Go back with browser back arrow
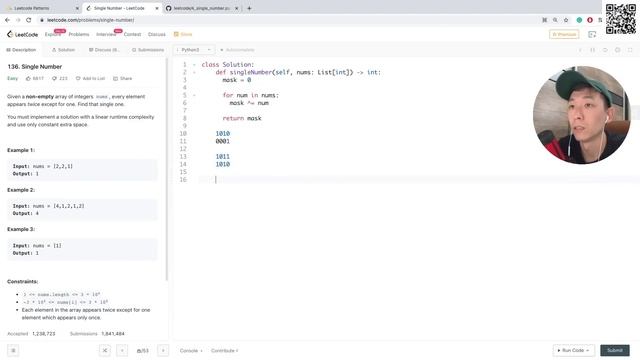Screen dimensions: 640x360 [x=7, y=20]
